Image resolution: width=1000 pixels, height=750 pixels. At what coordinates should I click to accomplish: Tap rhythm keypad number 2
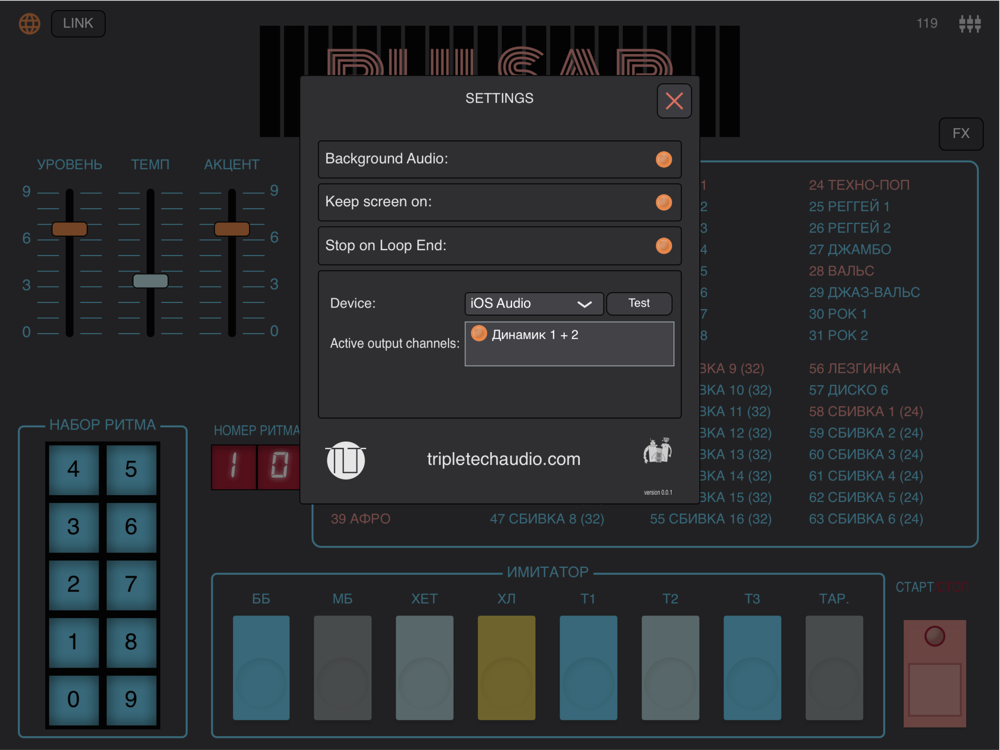coord(73,584)
